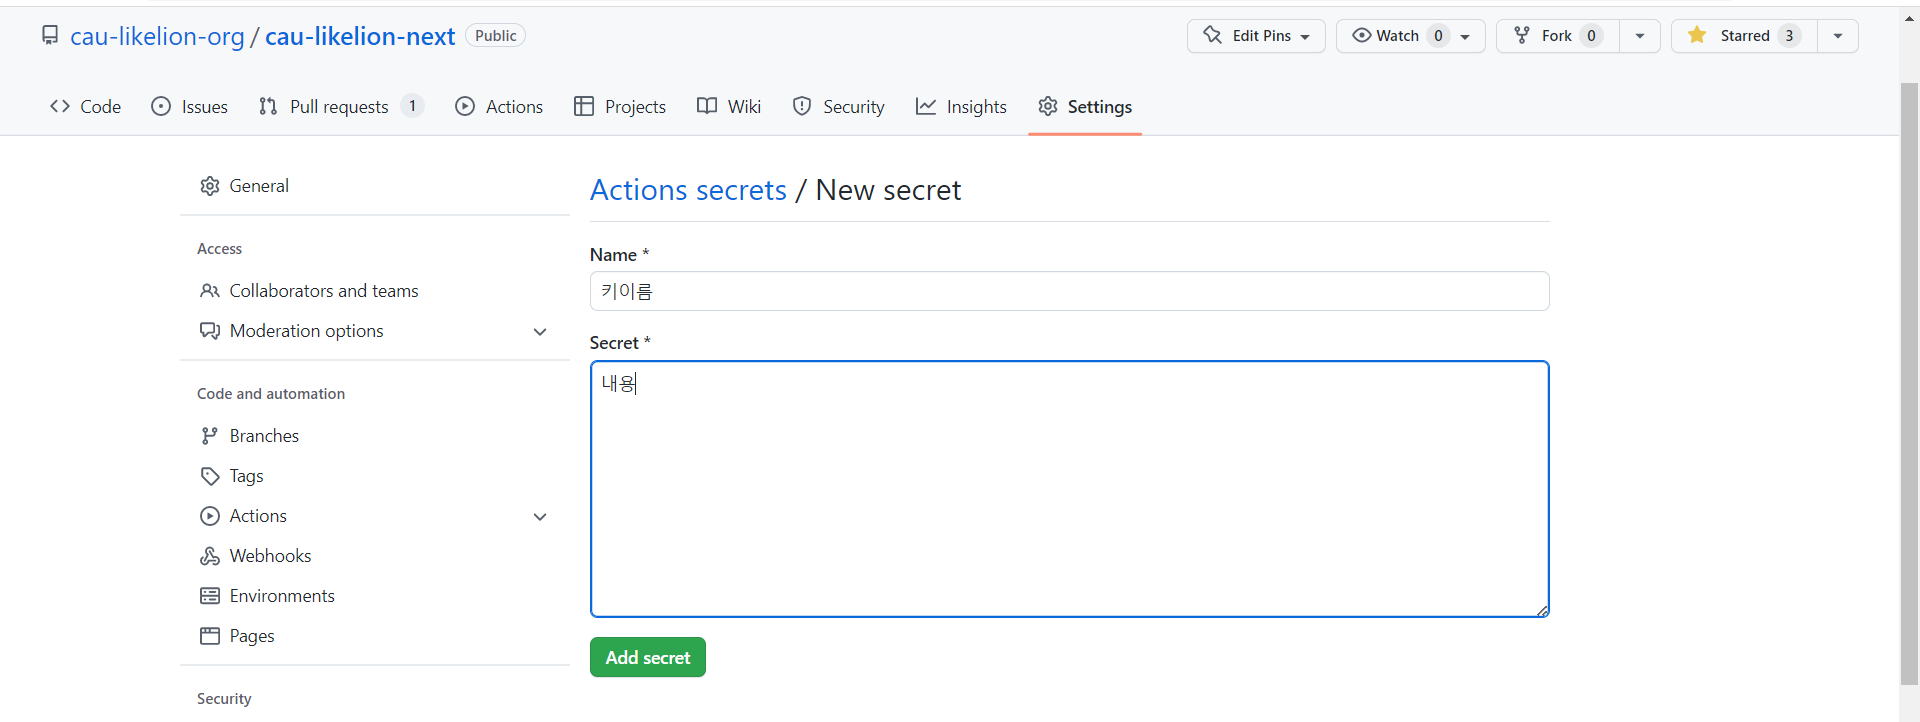
Task: Open the cau-likelion-next repository link
Action: 360,36
